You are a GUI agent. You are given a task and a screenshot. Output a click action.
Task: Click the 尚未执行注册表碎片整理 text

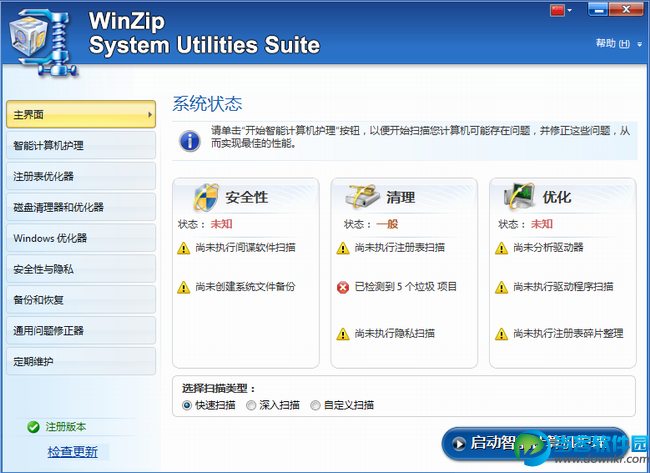(x=568, y=333)
